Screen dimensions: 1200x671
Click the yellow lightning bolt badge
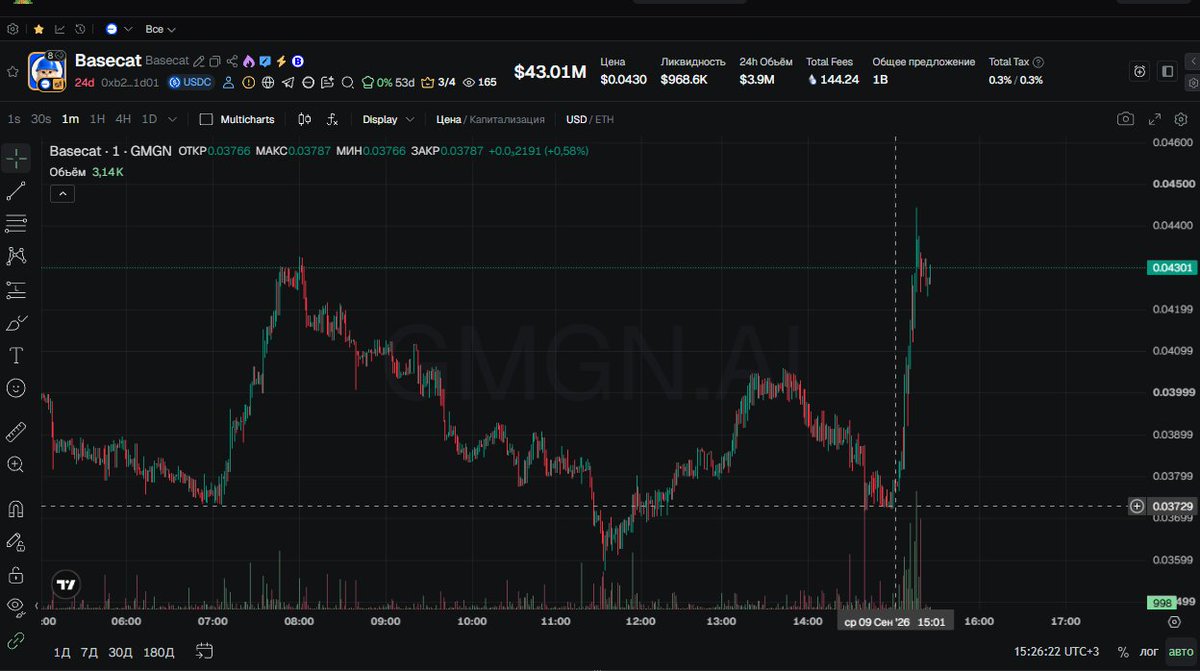[281, 61]
